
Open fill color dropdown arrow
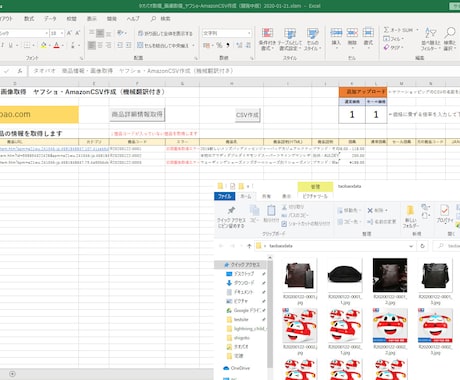click(49, 45)
